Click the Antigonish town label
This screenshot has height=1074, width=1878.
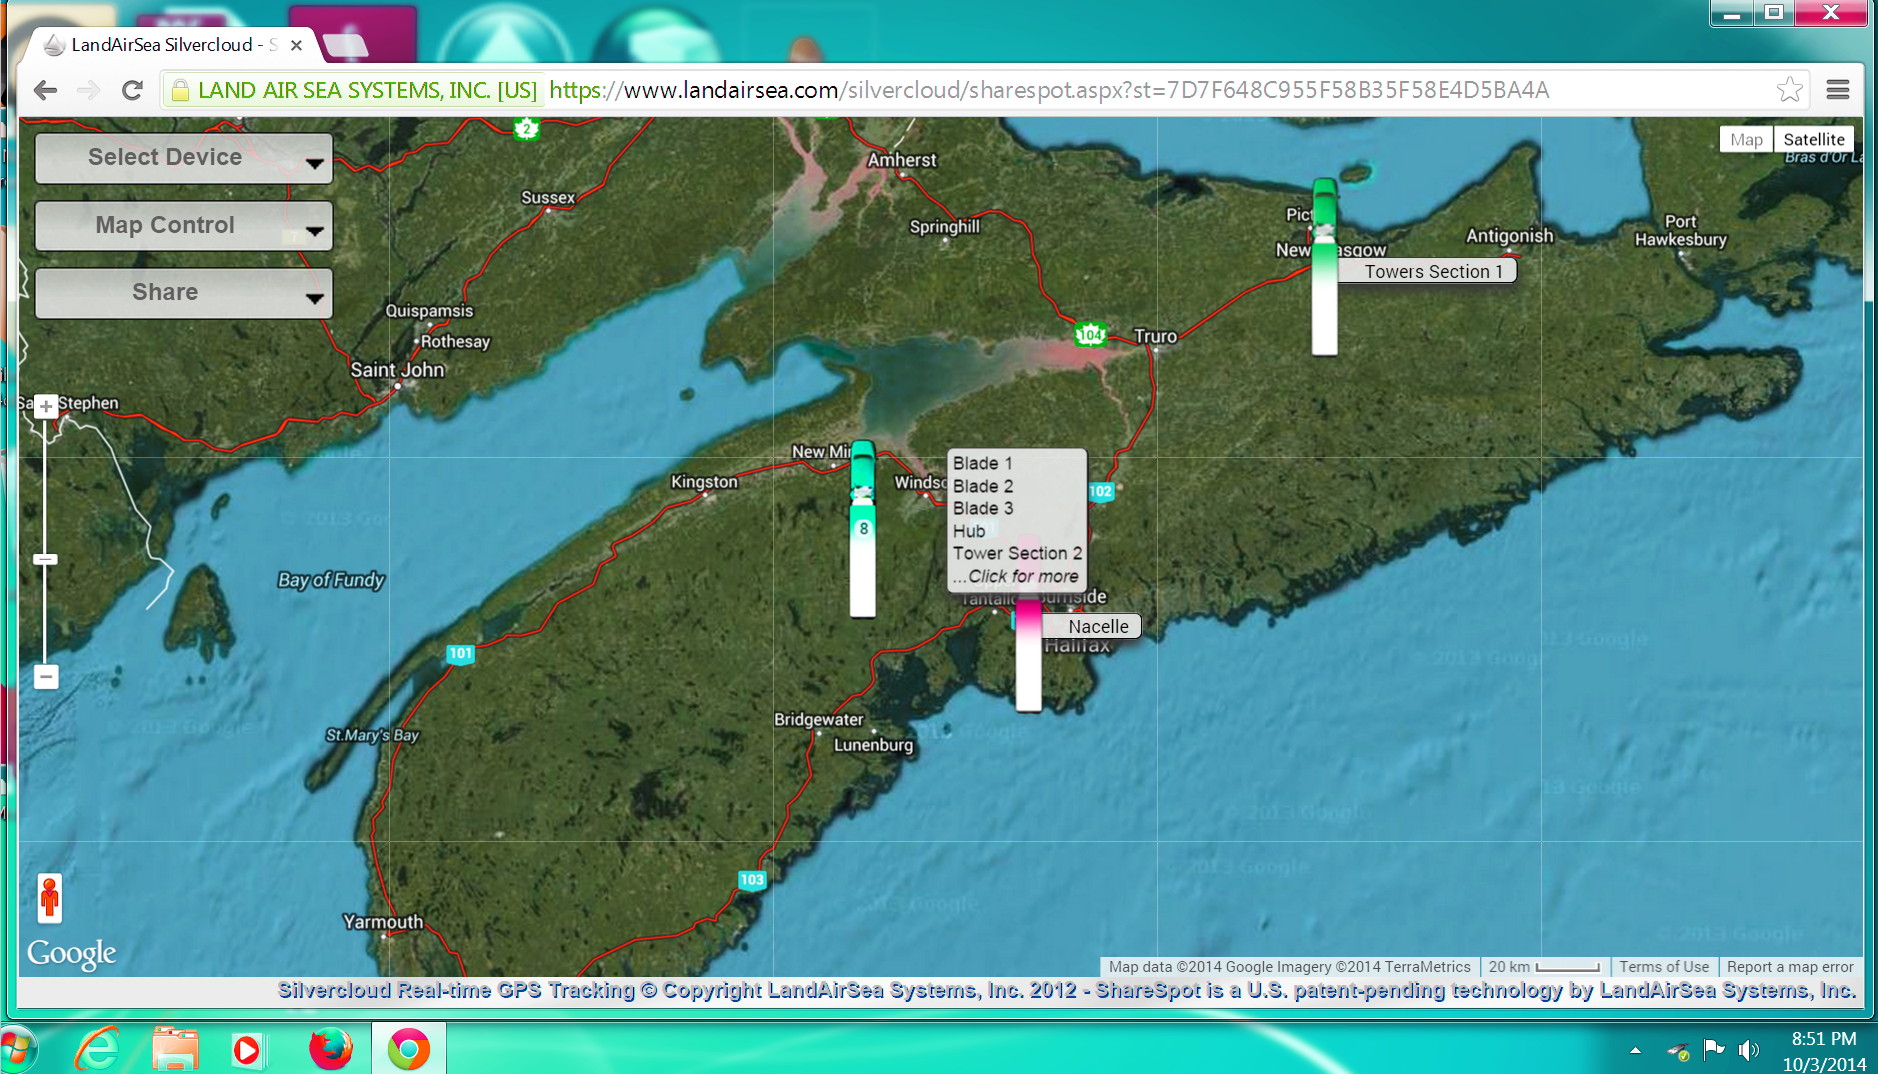pos(1509,236)
